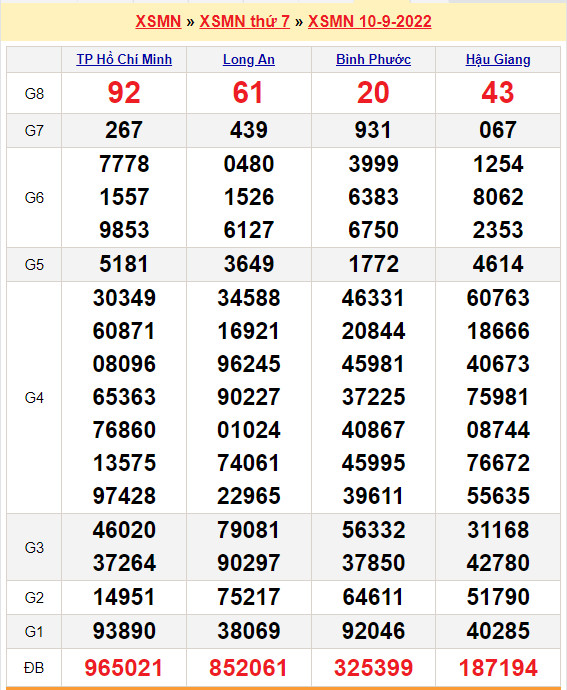The image size is (567, 690).
Task: Click G8 result 43 for Hậu Giang
Action: point(498,93)
